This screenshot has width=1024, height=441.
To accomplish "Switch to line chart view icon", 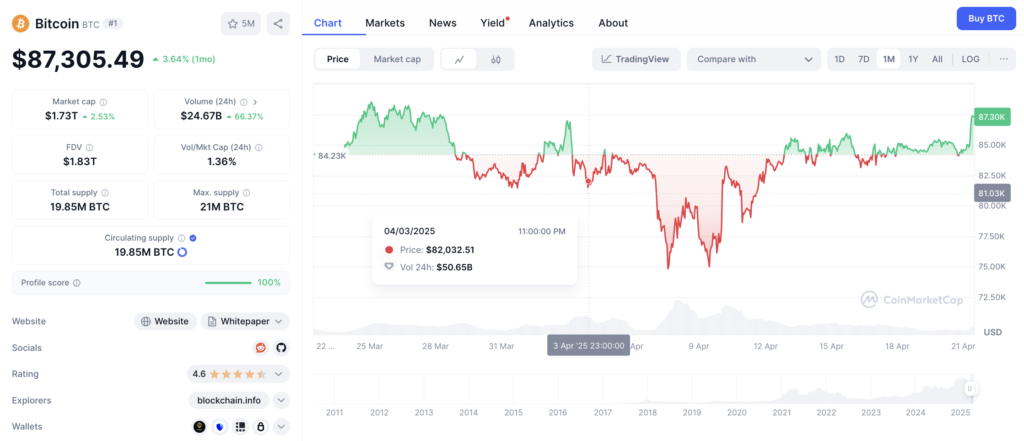I will pos(460,59).
